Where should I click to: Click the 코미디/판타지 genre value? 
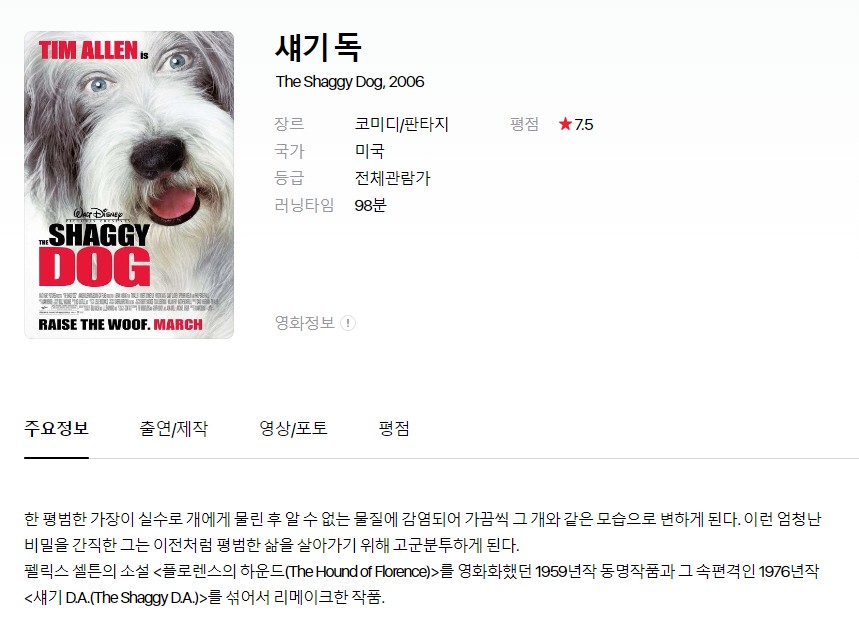(402, 124)
